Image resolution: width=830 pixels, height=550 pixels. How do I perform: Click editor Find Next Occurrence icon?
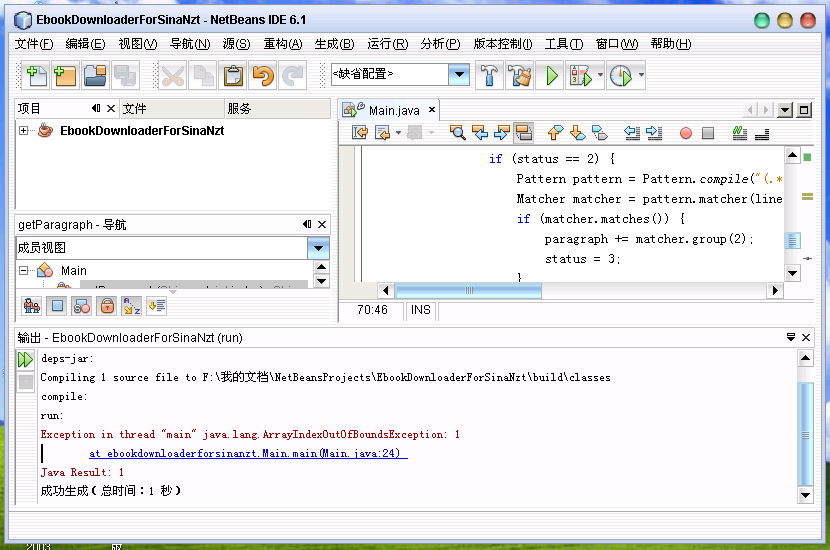pyautogui.click(x=501, y=133)
